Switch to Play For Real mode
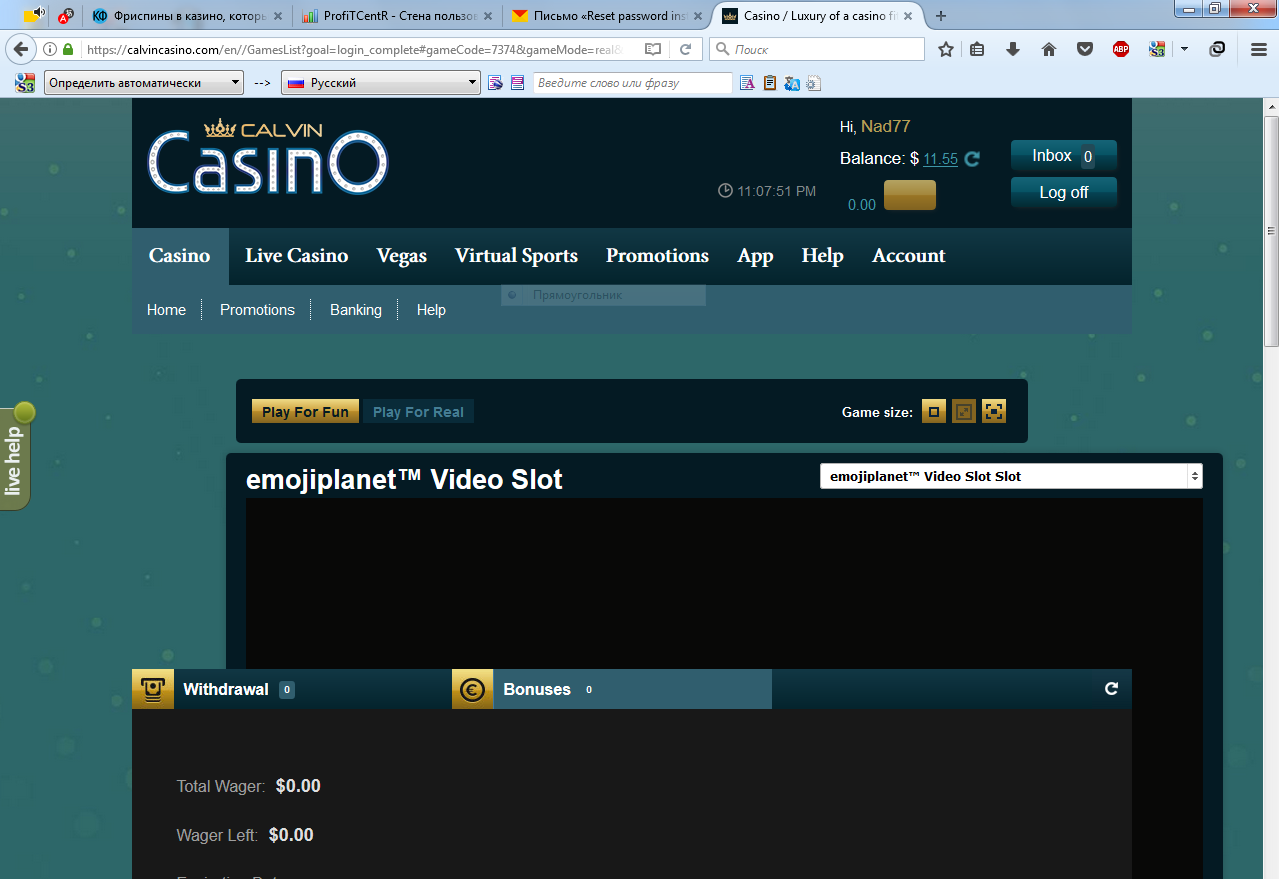 click(418, 412)
